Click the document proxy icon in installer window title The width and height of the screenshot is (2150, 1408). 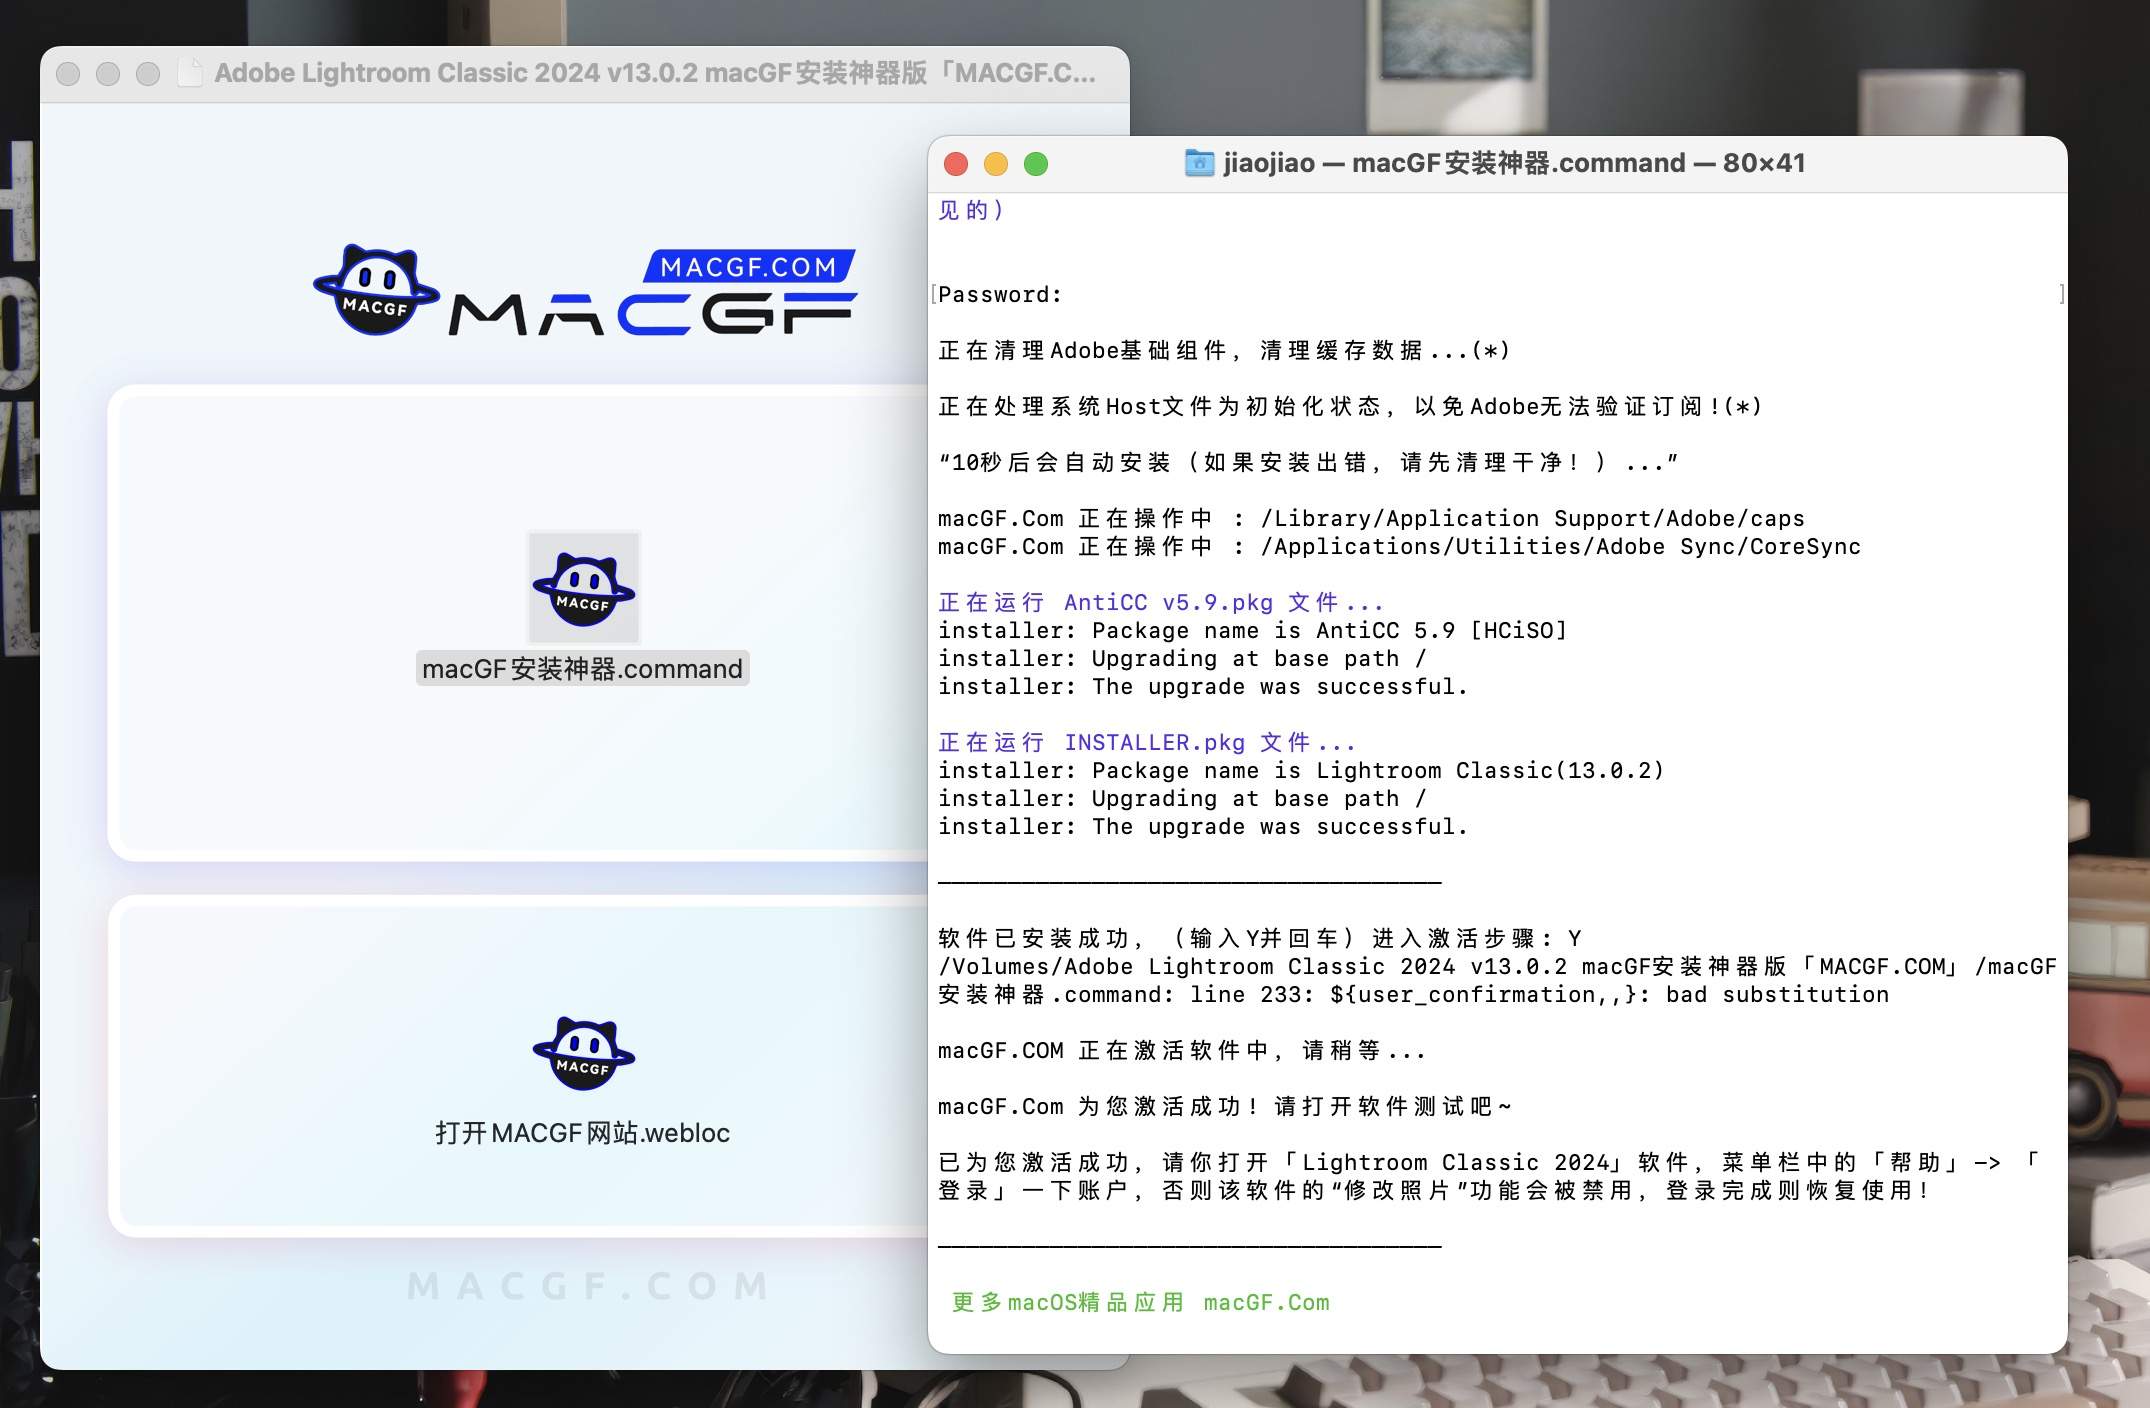190,72
